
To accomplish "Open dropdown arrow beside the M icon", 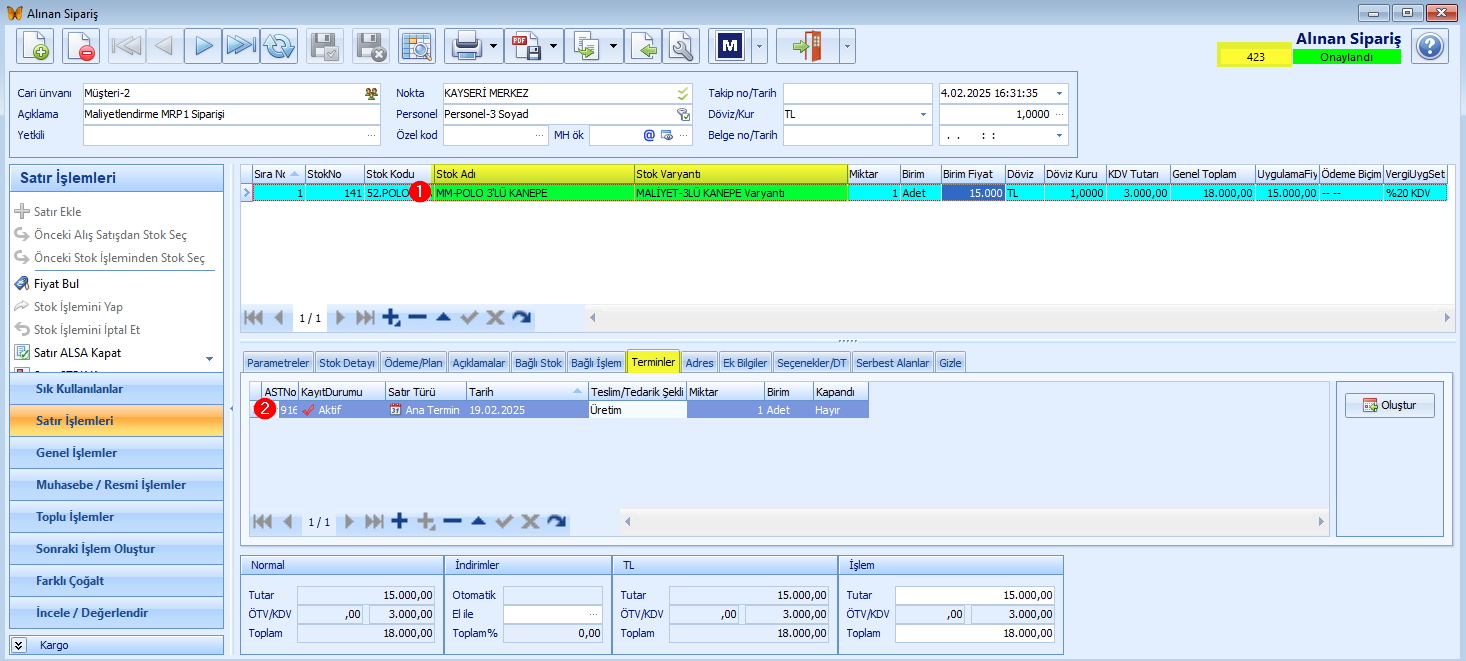I will (x=759, y=46).
